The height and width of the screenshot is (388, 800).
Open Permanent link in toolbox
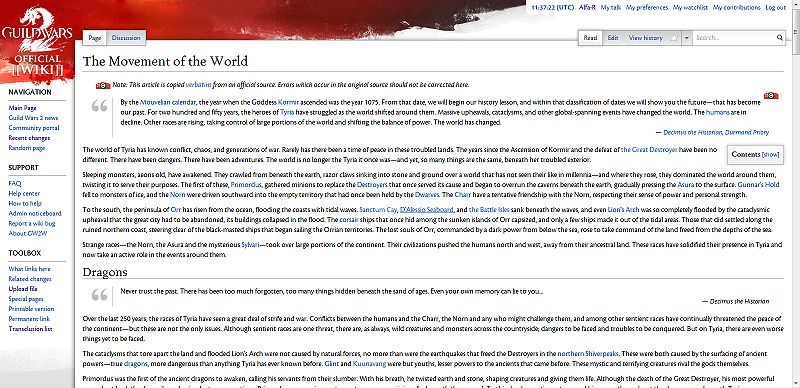(x=29, y=319)
